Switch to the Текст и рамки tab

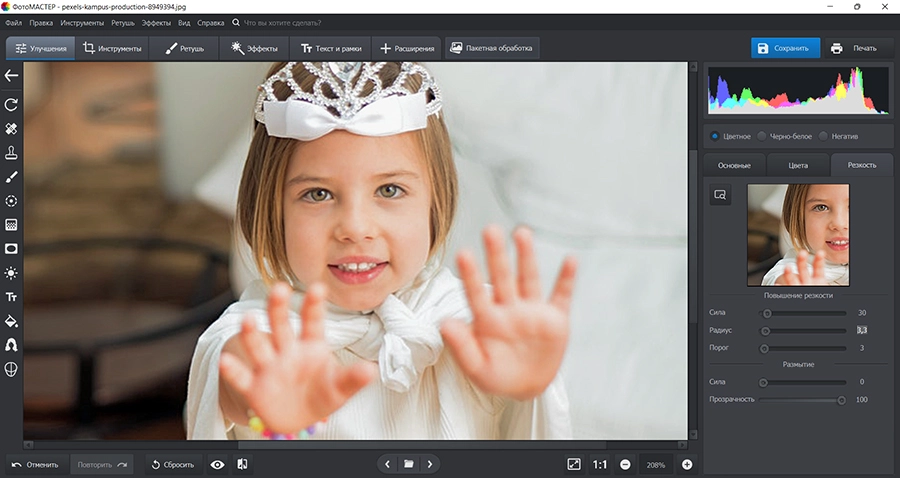331,48
